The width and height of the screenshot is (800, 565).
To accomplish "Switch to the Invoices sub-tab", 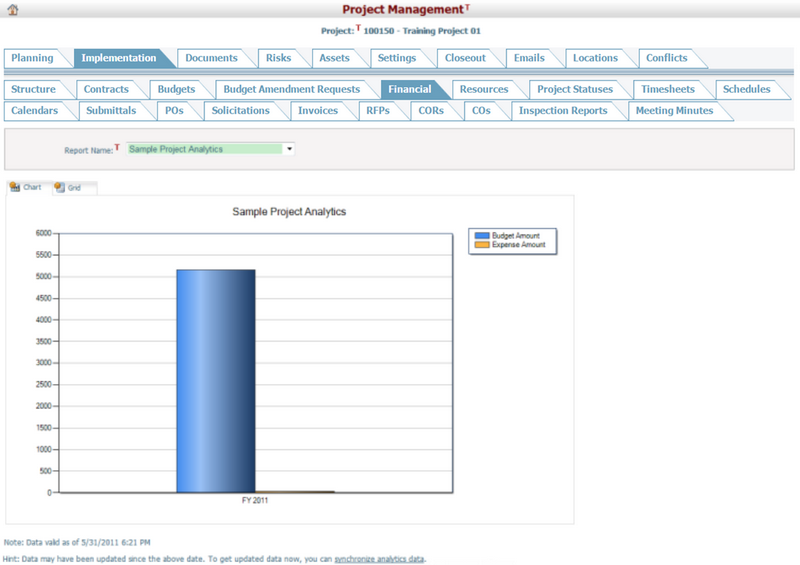I will click(x=318, y=110).
